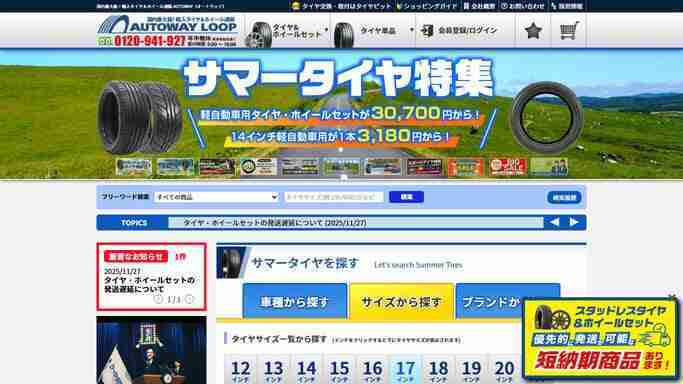Open the important notice about shipping delay
The height and width of the screenshot is (384, 683).
149,284
